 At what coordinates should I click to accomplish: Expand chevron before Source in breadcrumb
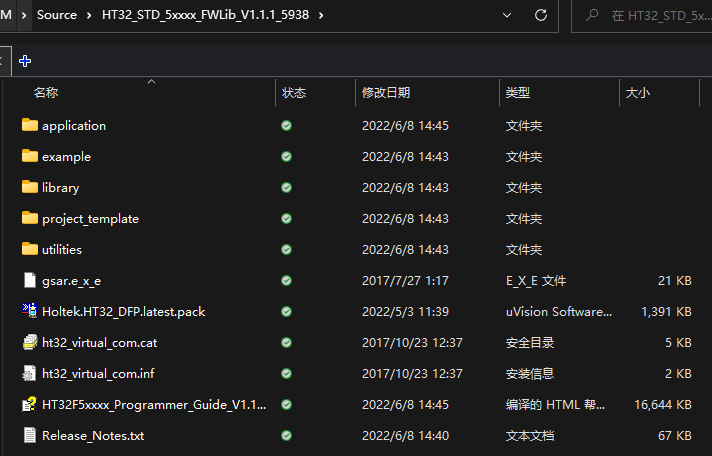pos(24,15)
